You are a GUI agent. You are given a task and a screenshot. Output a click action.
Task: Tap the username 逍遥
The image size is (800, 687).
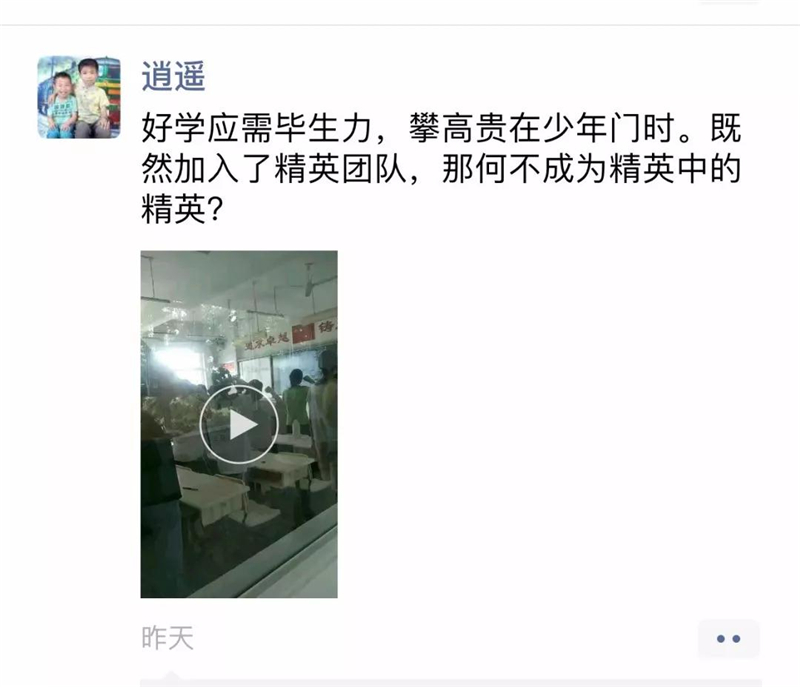173,77
